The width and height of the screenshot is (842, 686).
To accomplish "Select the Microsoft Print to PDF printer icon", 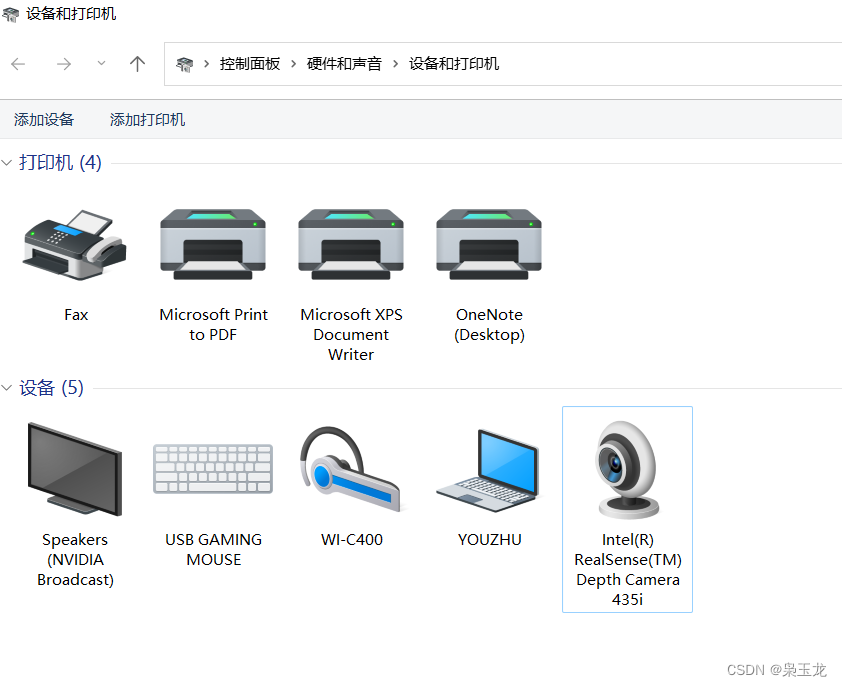I will [x=213, y=244].
